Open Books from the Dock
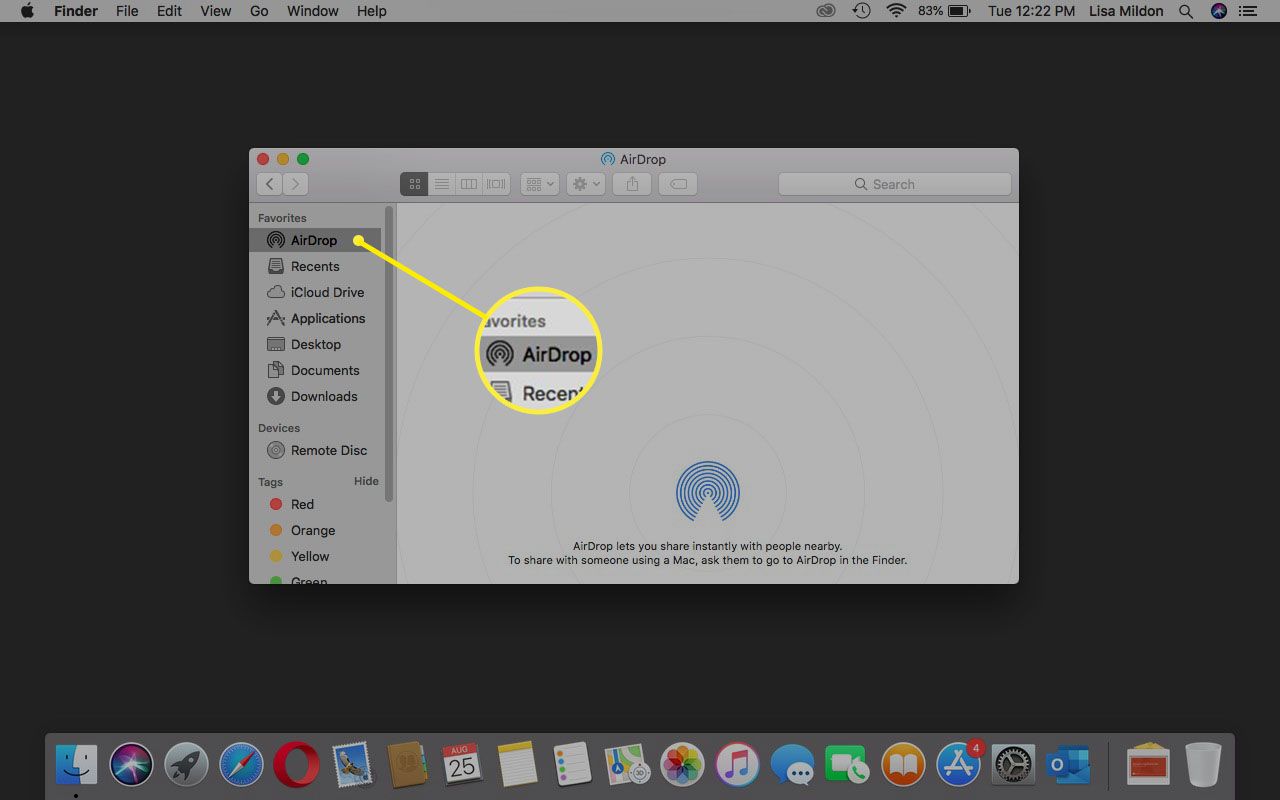Image resolution: width=1280 pixels, height=800 pixels. coord(903,765)
